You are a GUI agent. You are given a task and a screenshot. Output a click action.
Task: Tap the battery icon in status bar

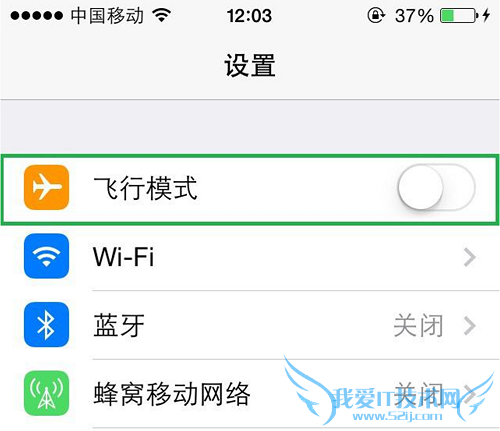[460, 15]
